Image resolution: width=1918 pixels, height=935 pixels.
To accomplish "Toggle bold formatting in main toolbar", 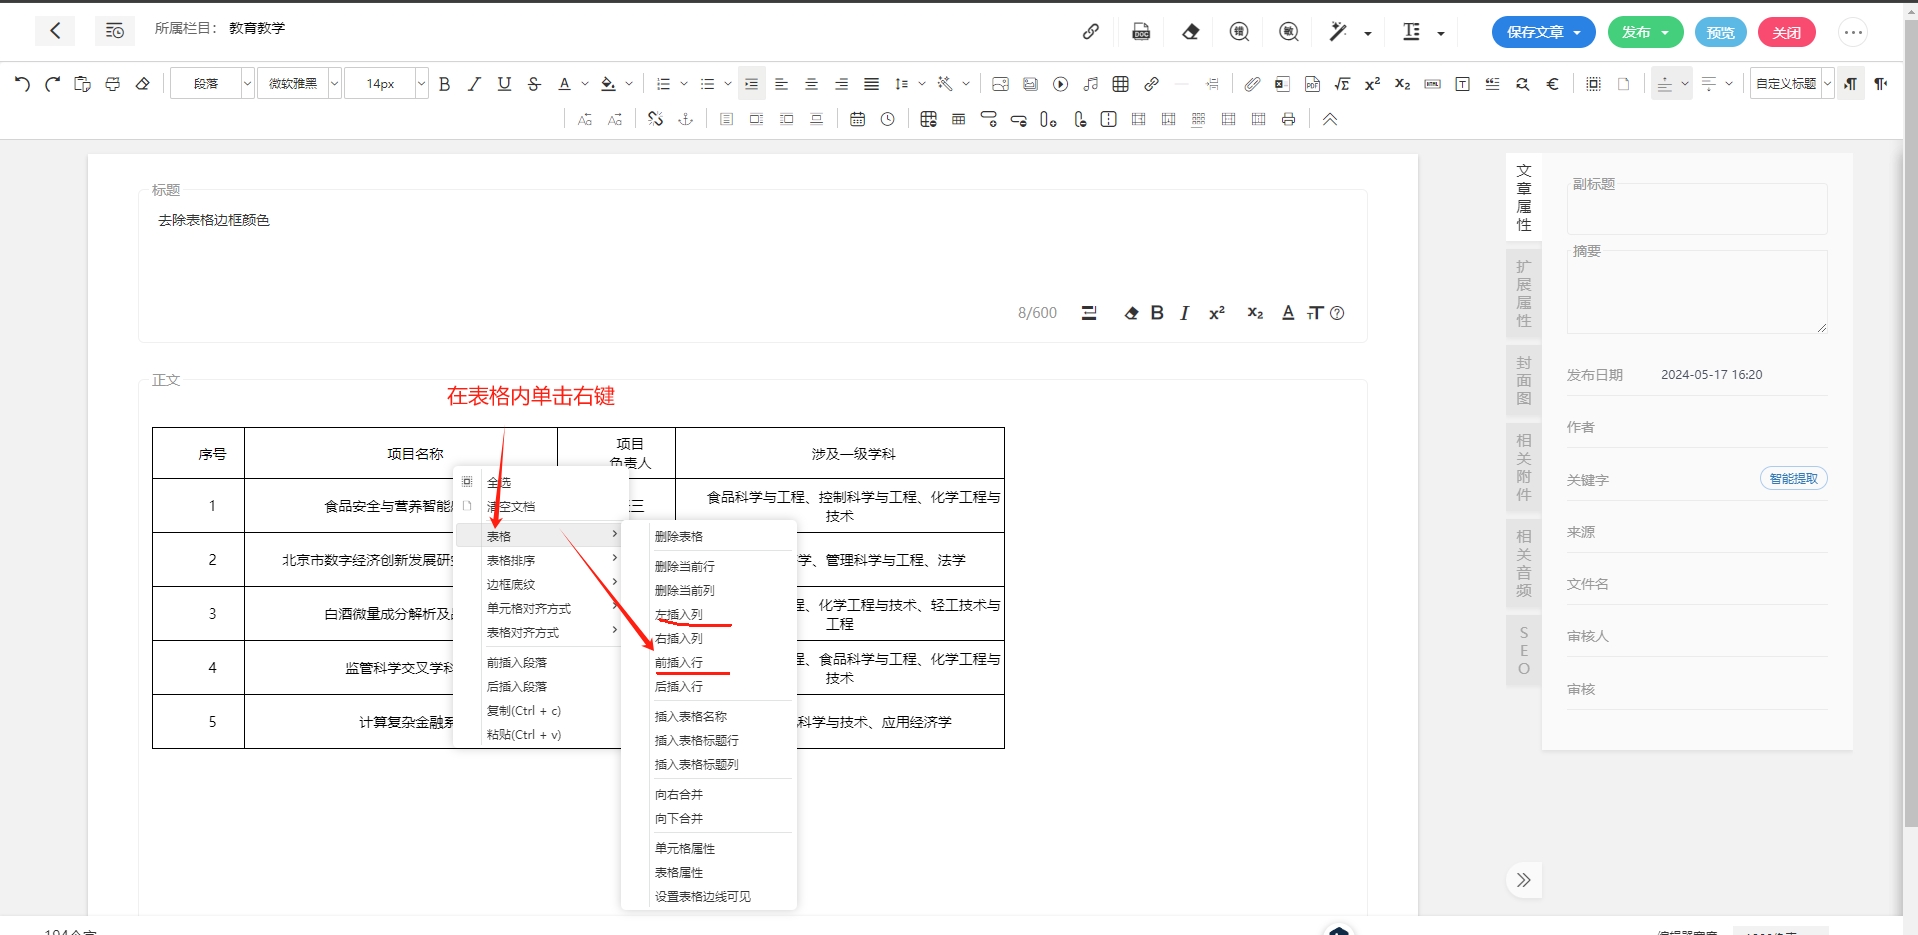I will (445, 84).
